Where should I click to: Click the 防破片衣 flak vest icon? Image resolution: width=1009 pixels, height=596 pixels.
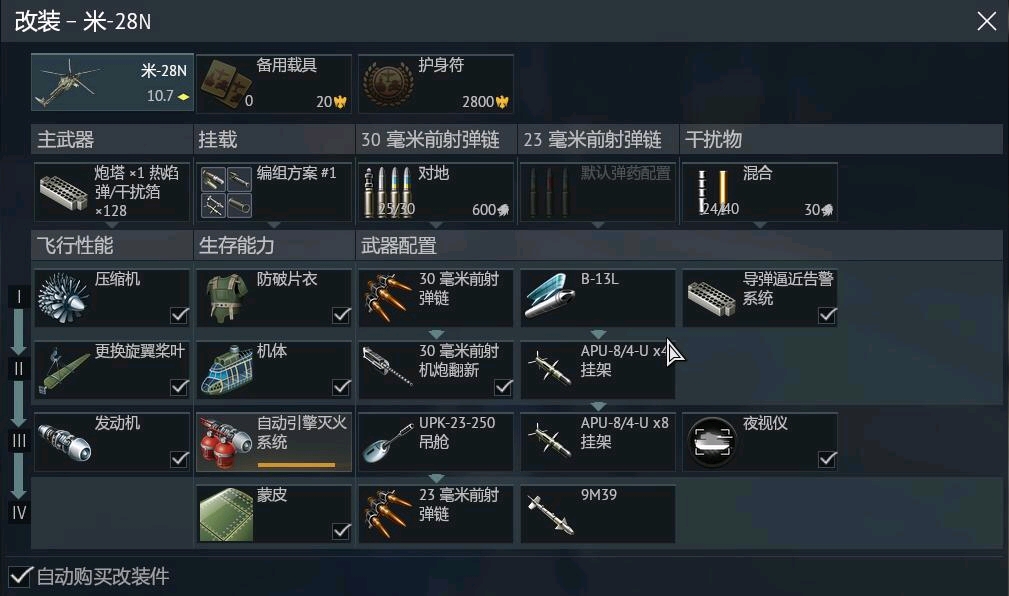pyautogui.click(x=227, y=298)
